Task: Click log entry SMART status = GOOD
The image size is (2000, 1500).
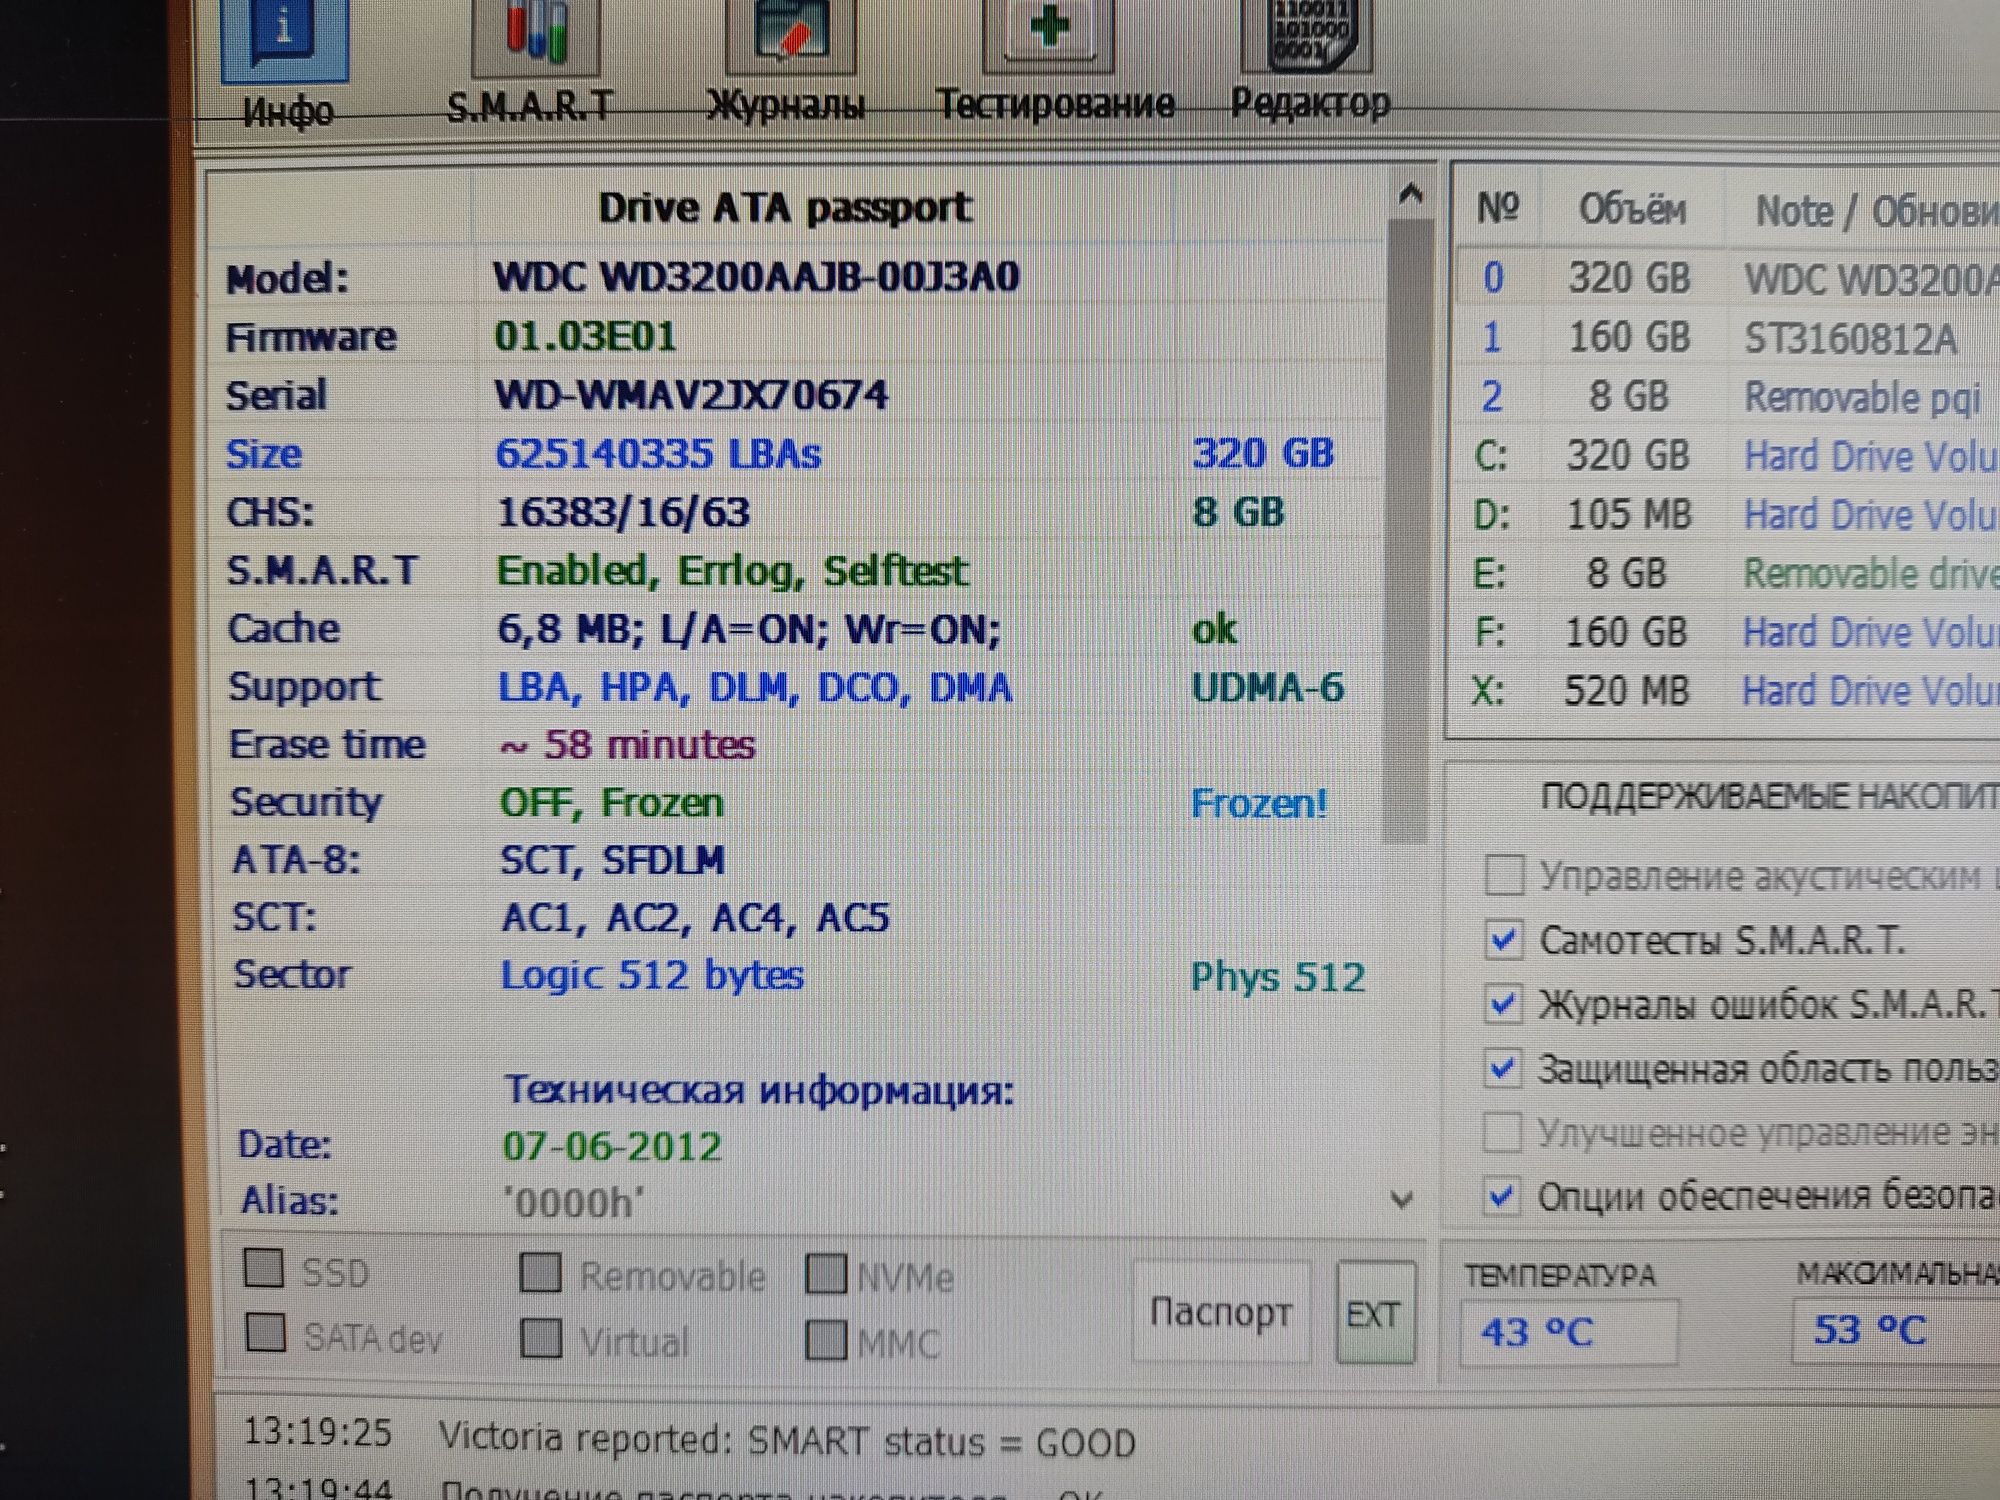Action: 786,1441
